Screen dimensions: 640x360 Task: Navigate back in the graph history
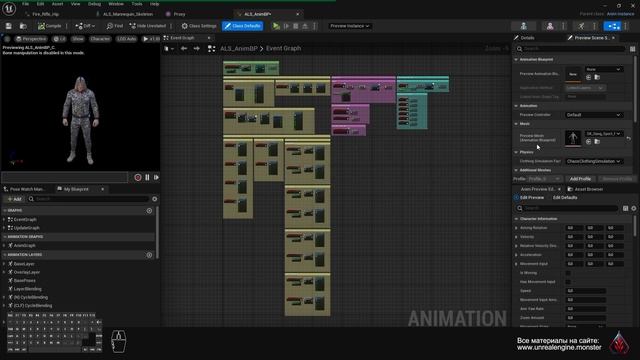pos(184,49)
